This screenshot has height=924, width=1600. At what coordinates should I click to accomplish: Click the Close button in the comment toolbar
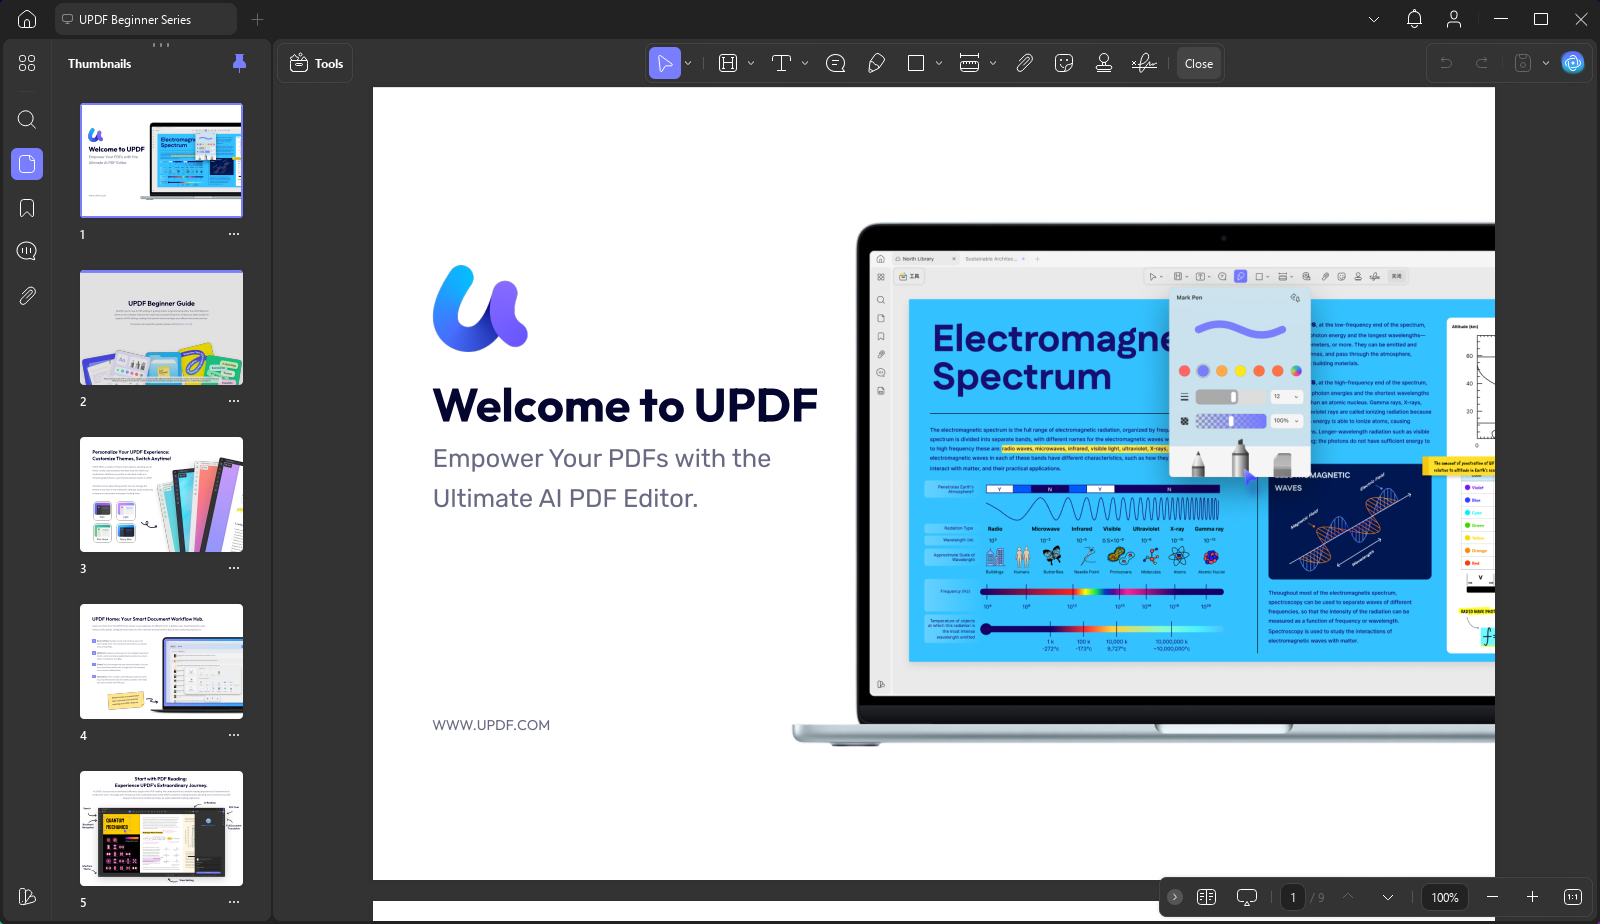(x=1199, y=63)
